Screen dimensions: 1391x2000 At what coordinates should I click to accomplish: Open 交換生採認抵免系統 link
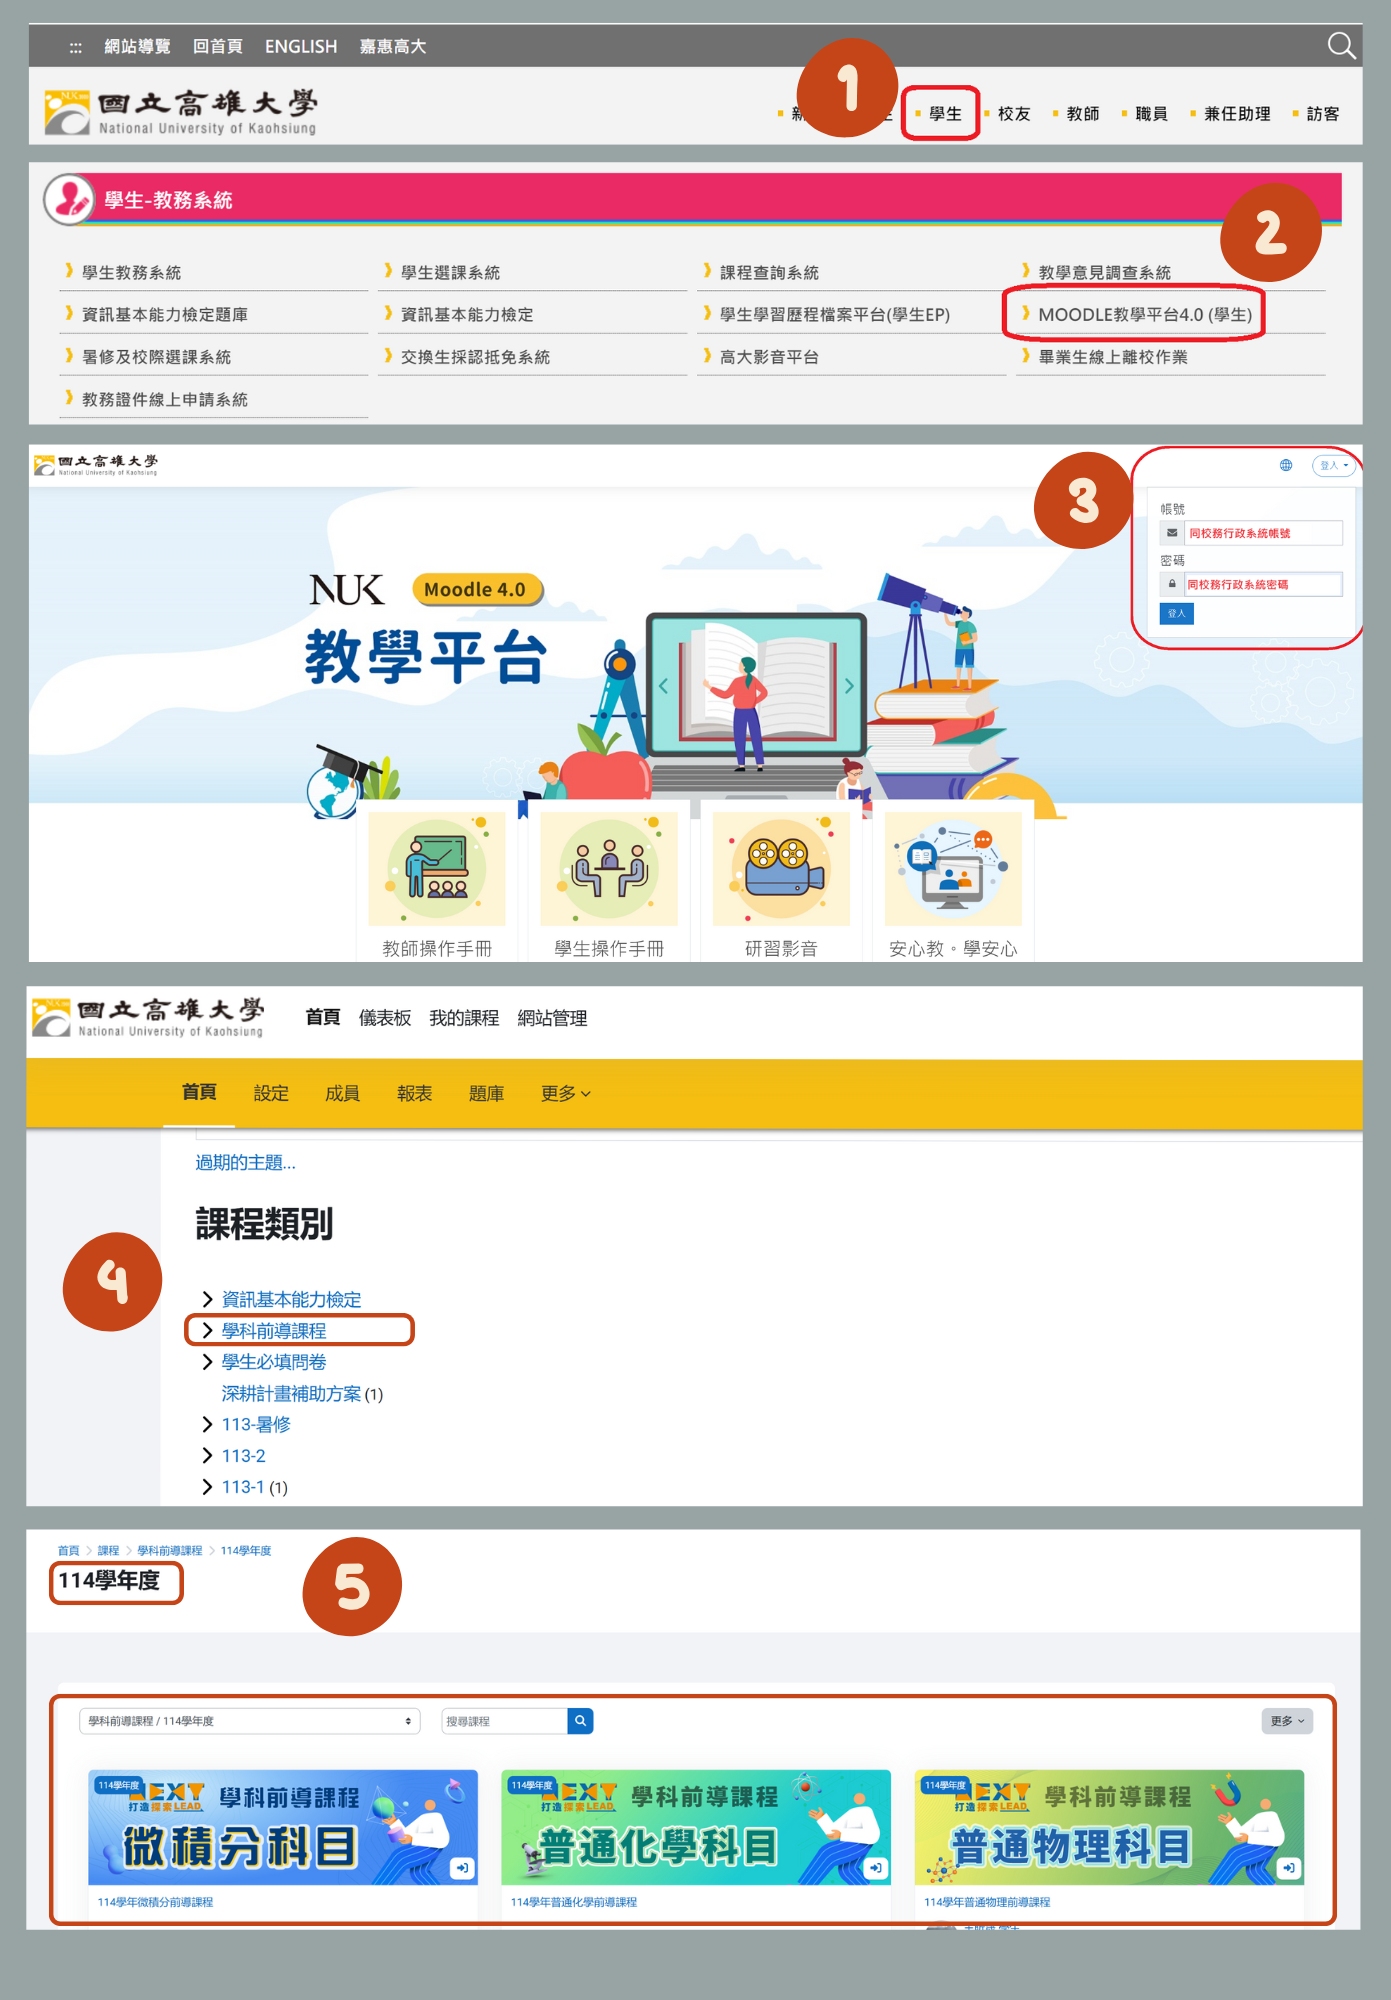click(x=475, y=356)
